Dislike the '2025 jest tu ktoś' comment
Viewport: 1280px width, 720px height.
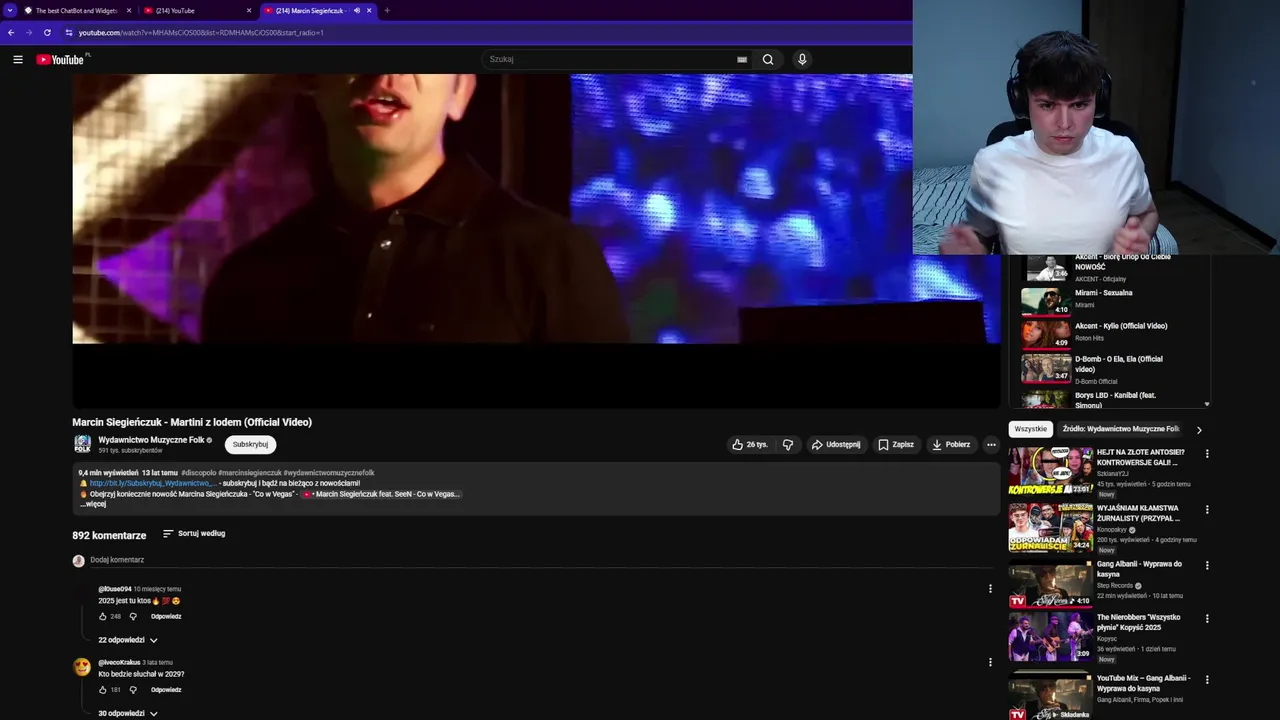133,616
